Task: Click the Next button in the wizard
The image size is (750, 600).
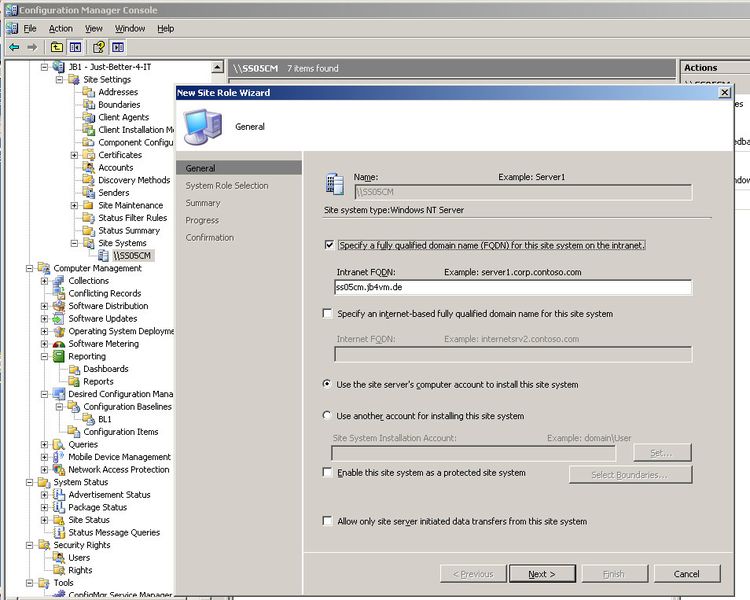Action: click(x=542, y=574)
